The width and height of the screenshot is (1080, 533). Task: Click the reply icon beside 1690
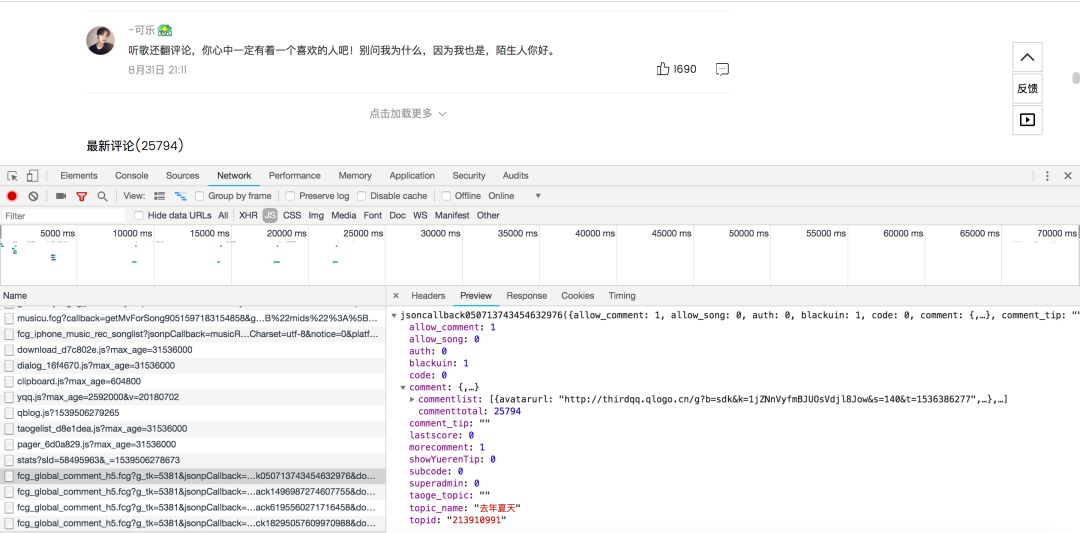click(722, 69)
